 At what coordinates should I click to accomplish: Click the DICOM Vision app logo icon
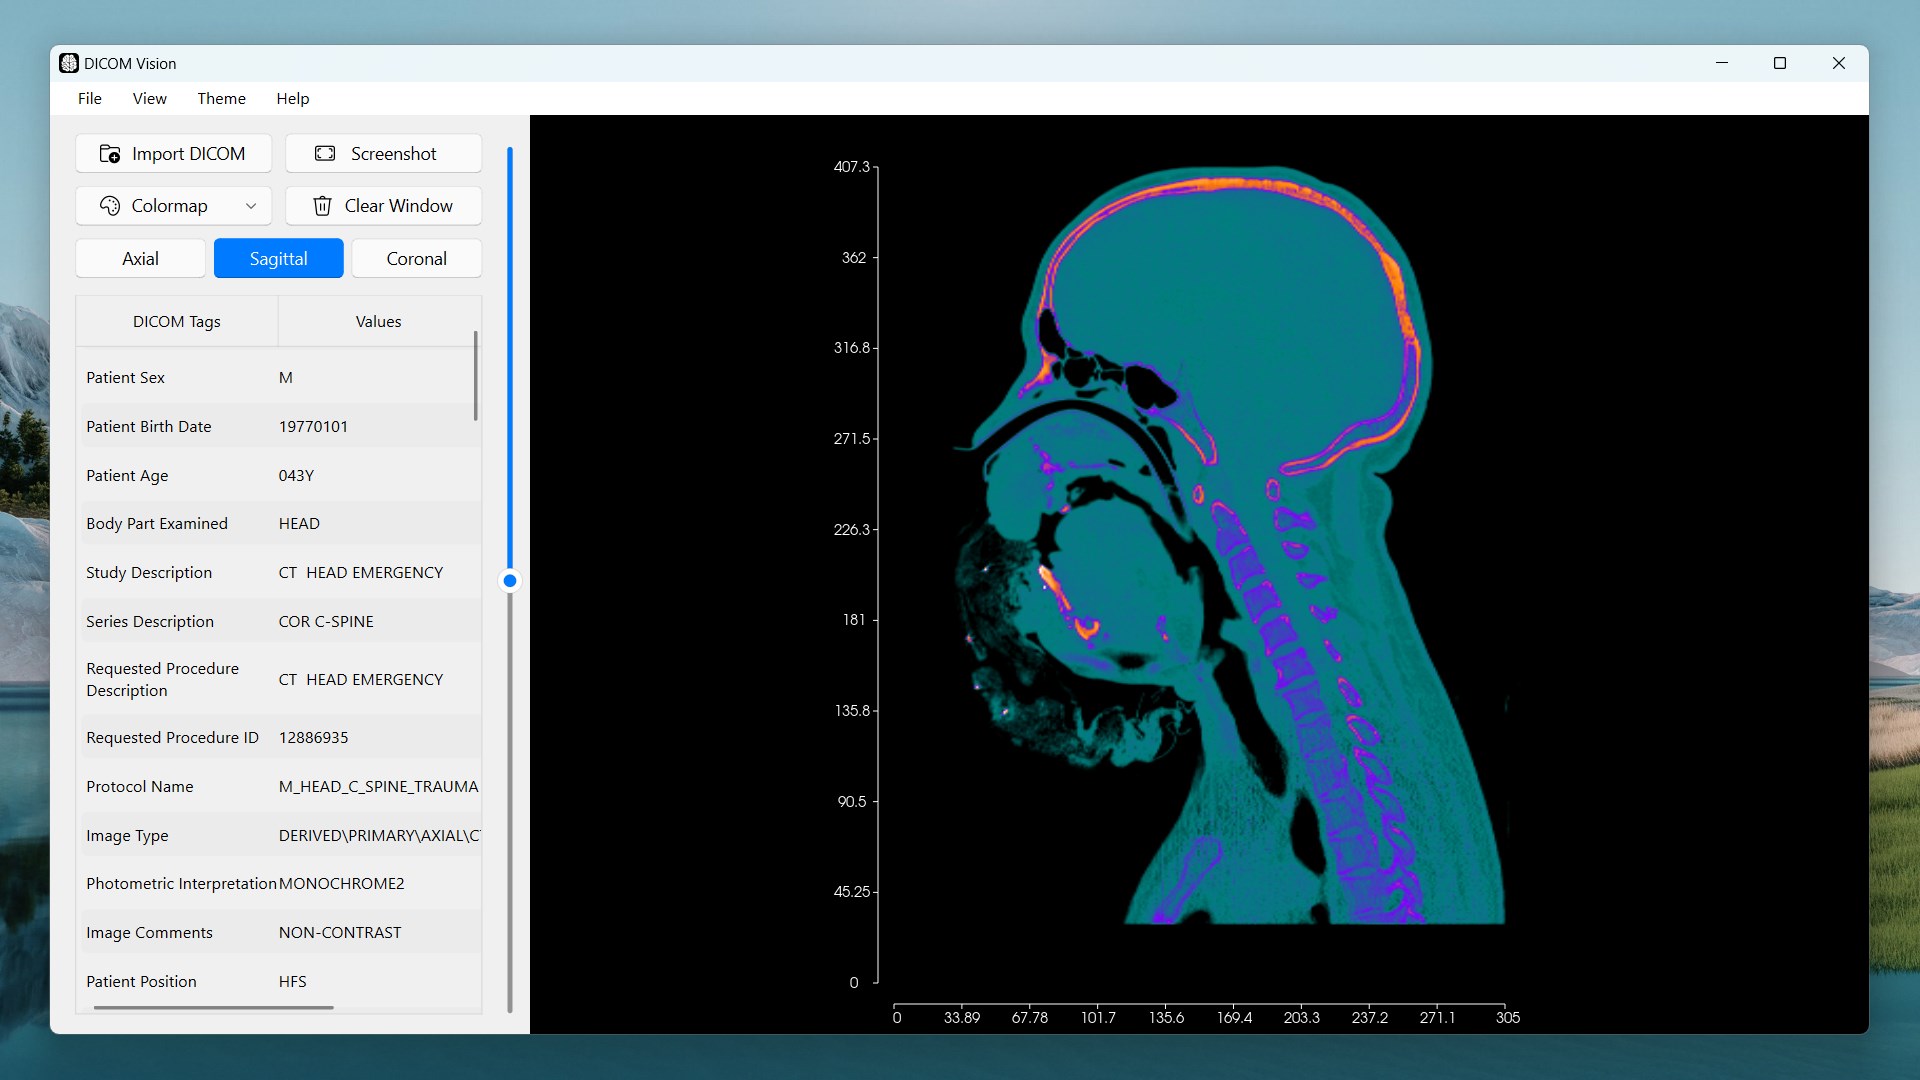[x=69, y=63]
